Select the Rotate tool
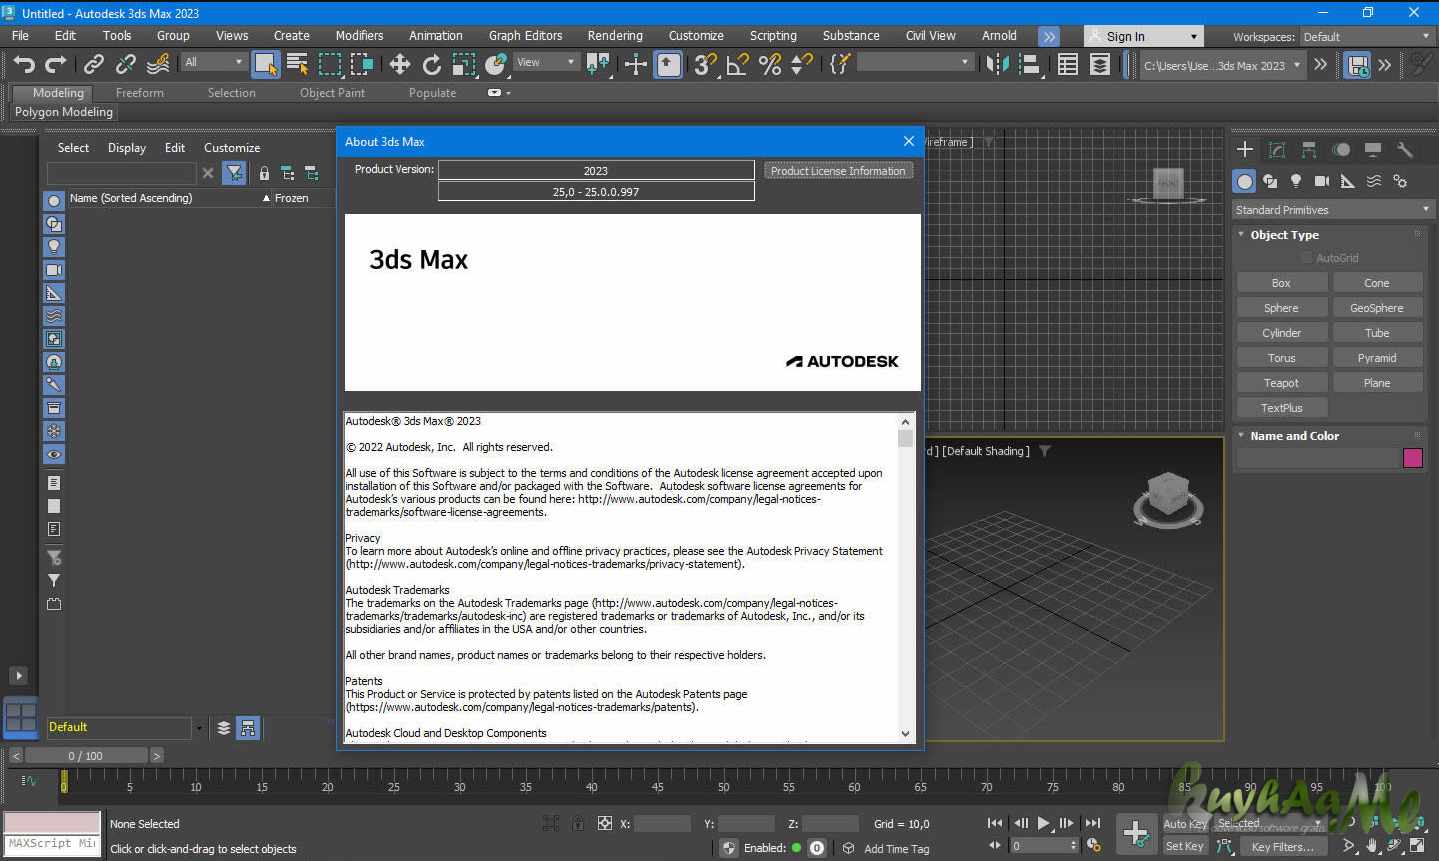 point(432,65)
